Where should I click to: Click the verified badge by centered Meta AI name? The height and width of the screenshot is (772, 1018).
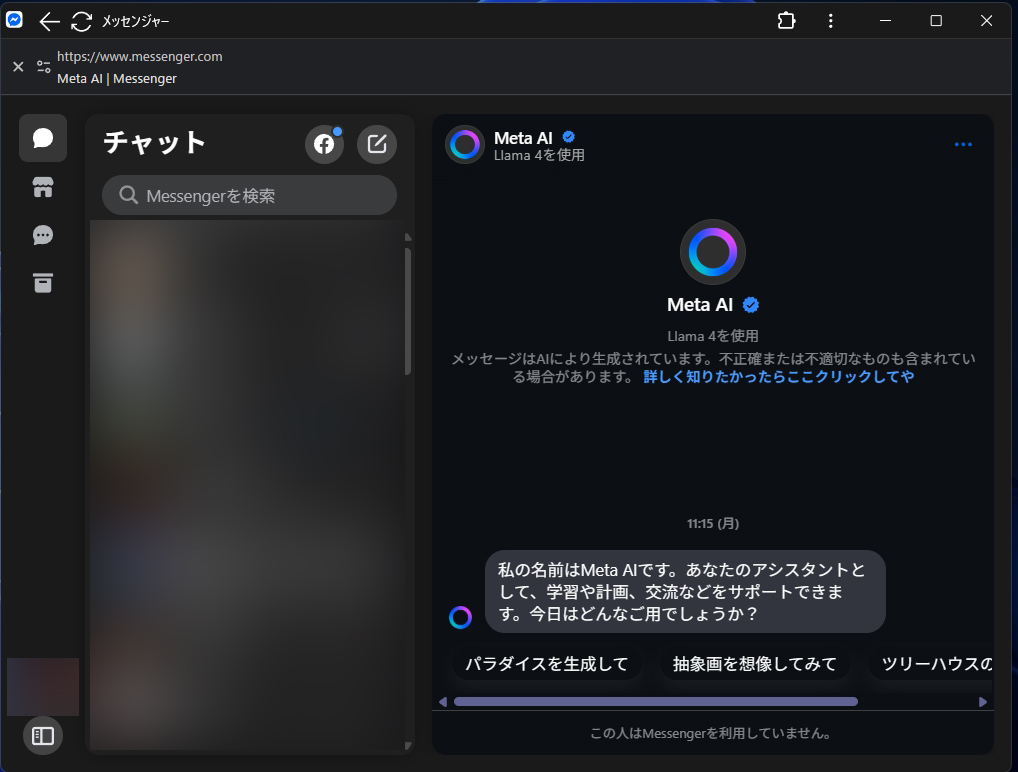pyautogui.click(x=751, y=305)
